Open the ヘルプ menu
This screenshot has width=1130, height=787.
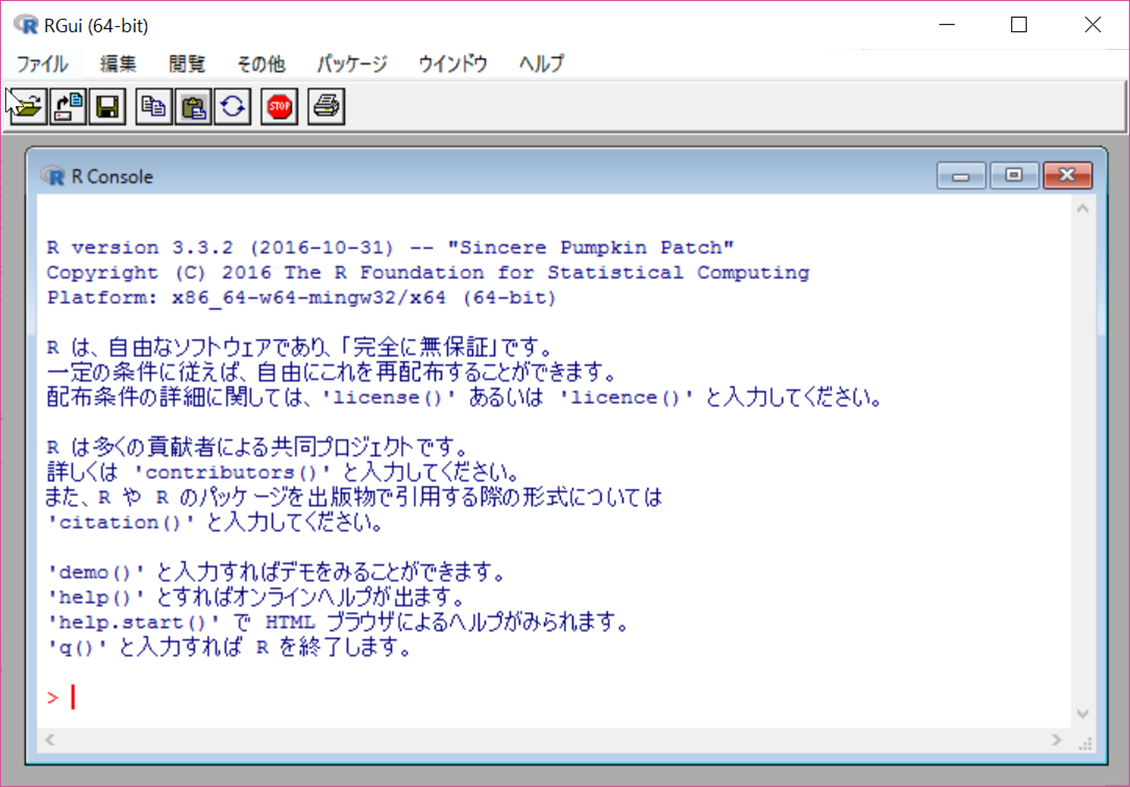pyautogui.click(x=541, y=64)
